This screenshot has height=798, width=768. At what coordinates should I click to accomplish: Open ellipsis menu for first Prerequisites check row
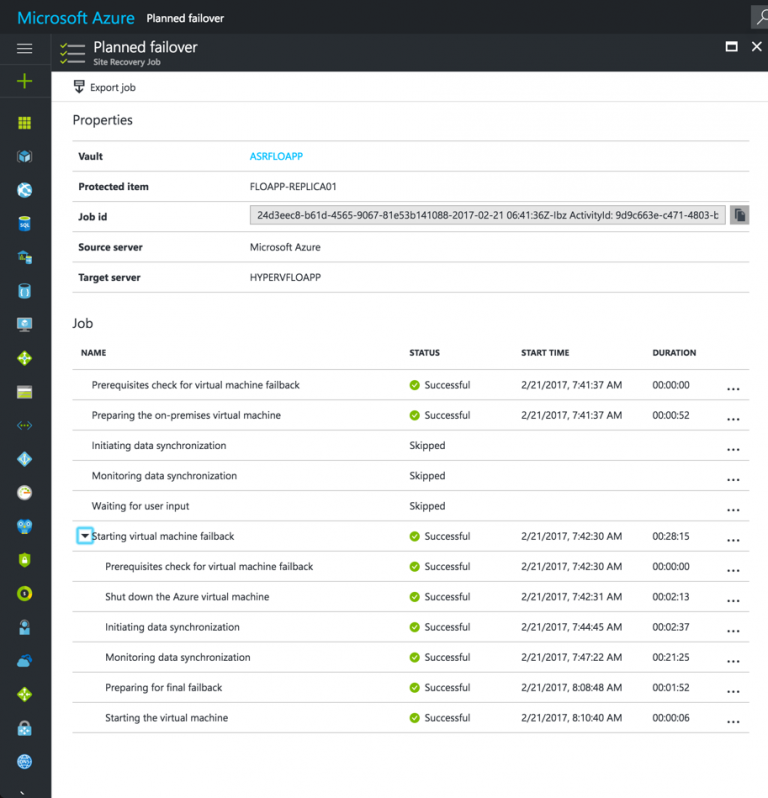coord(733,388)
